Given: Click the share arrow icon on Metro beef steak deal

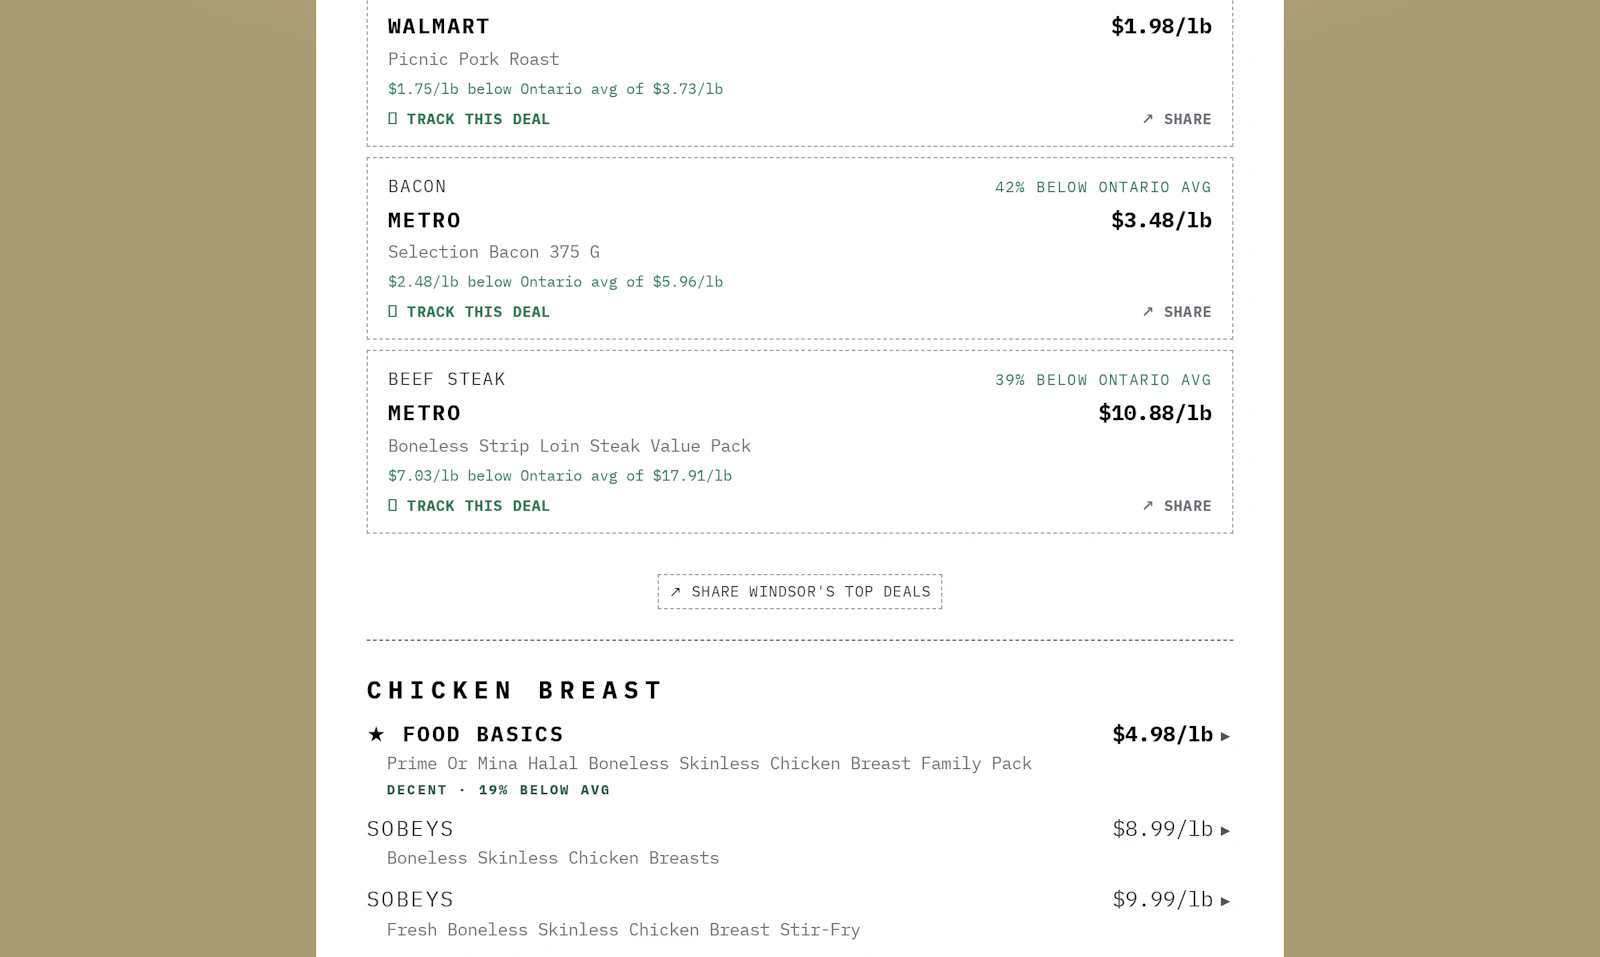Looking at the screenshot, I should click(x=1148, y=506).
